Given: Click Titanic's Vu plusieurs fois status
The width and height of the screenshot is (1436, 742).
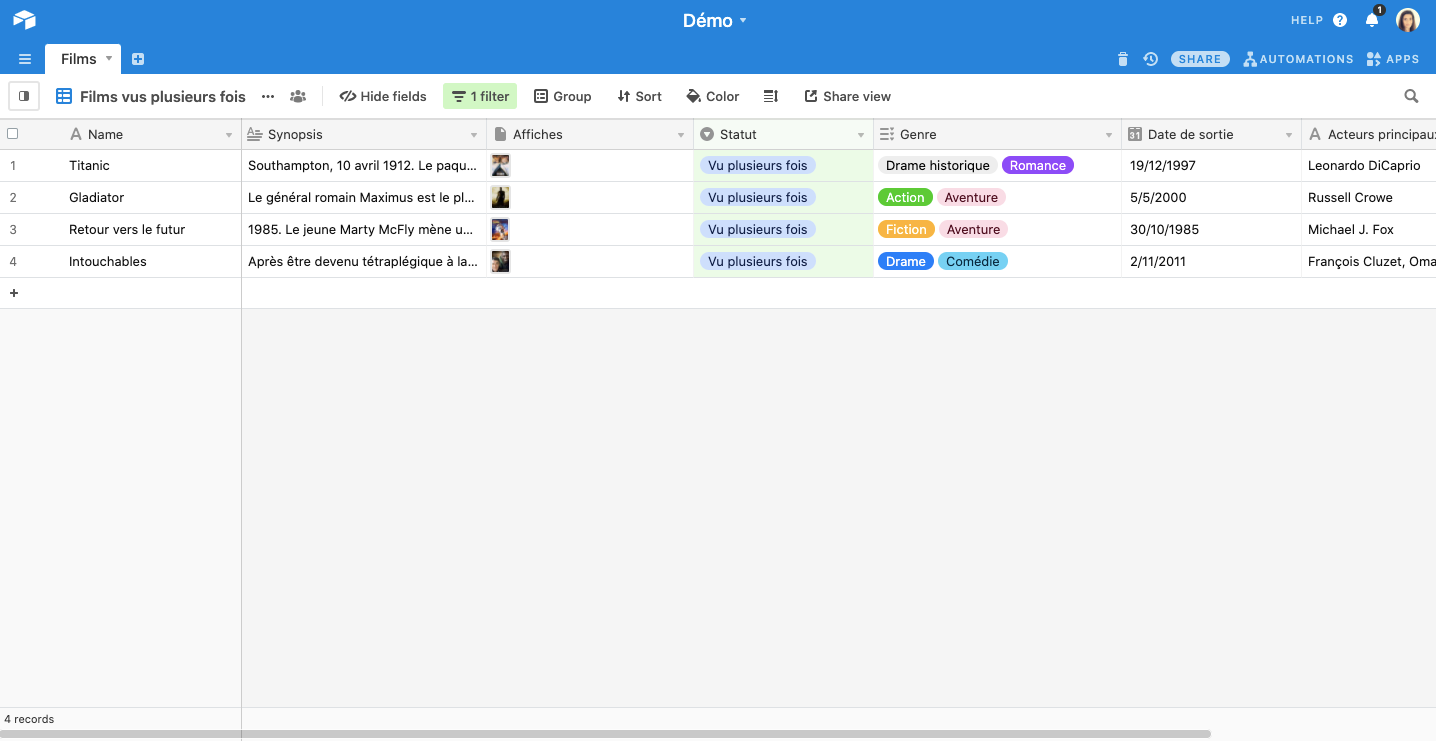Looking at the screenshot, I should (x=758, y=166).
